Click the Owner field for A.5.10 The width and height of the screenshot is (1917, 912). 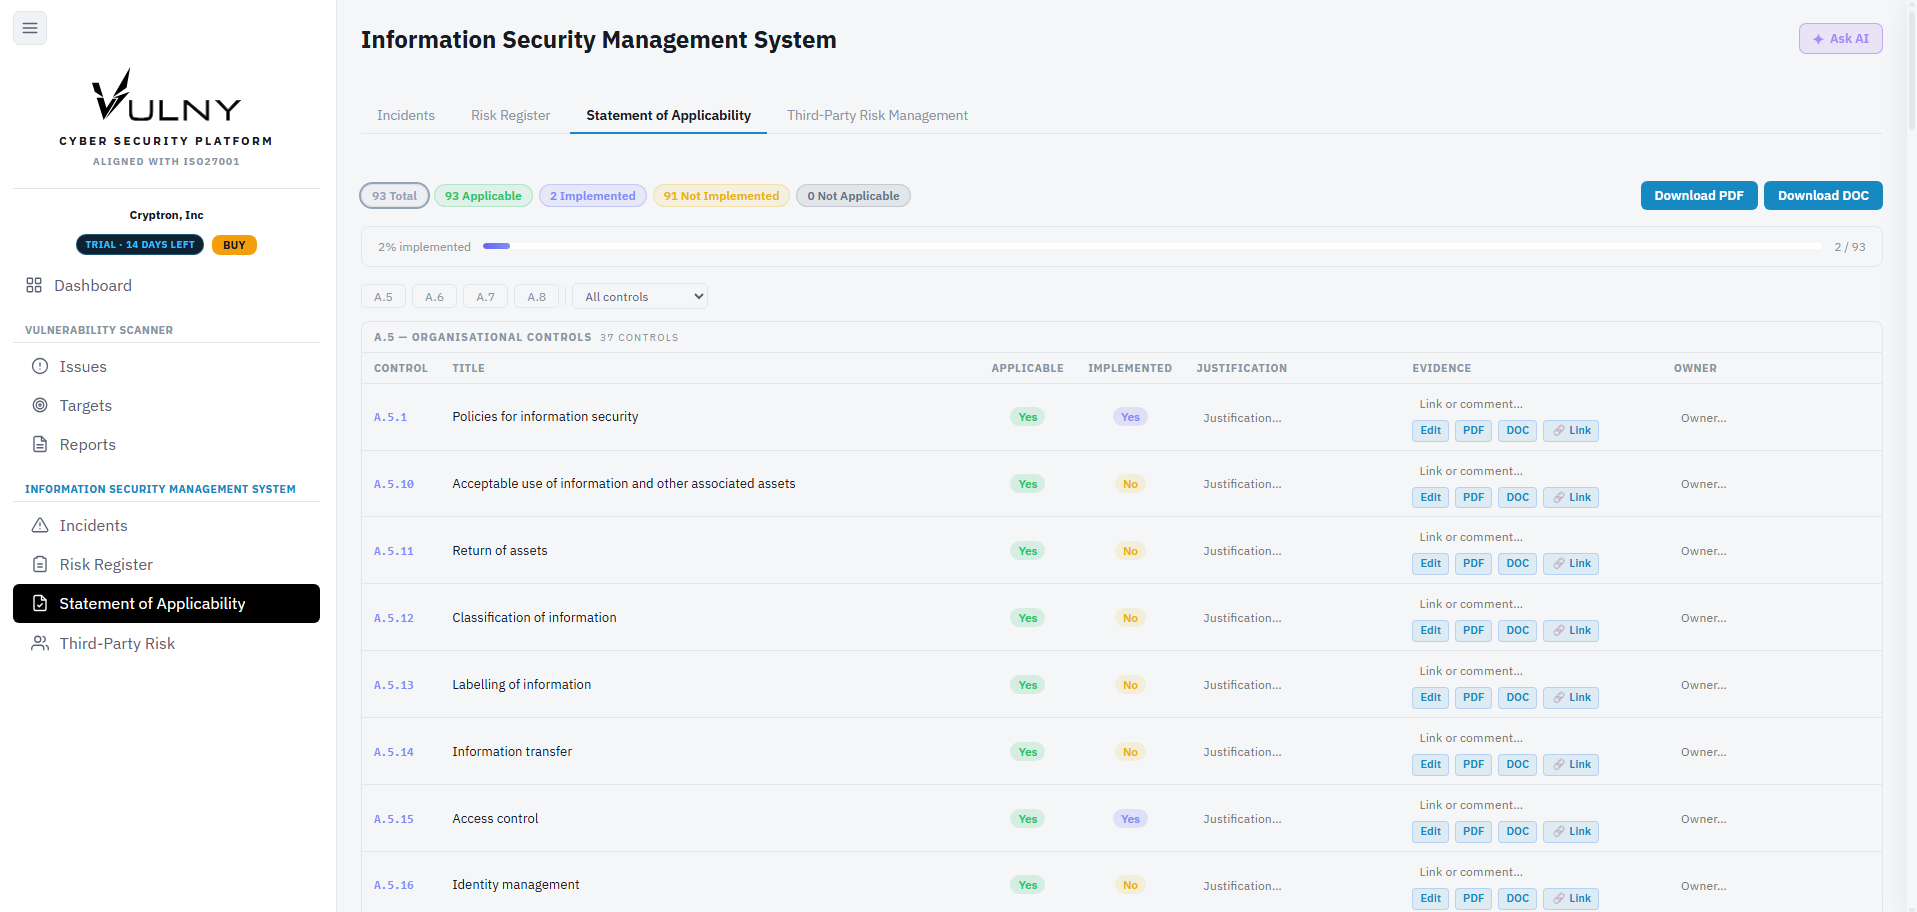coord(1770,484)
